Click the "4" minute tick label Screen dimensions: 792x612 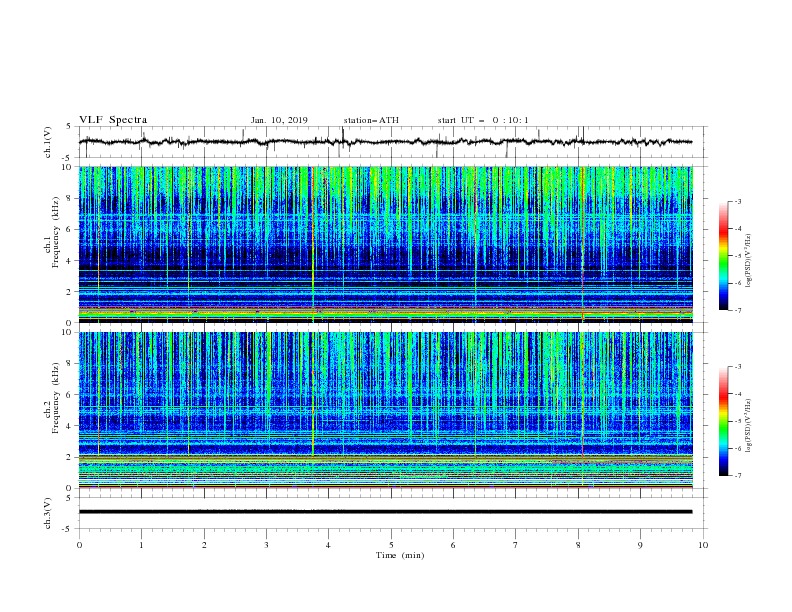[x=328, y=545]
